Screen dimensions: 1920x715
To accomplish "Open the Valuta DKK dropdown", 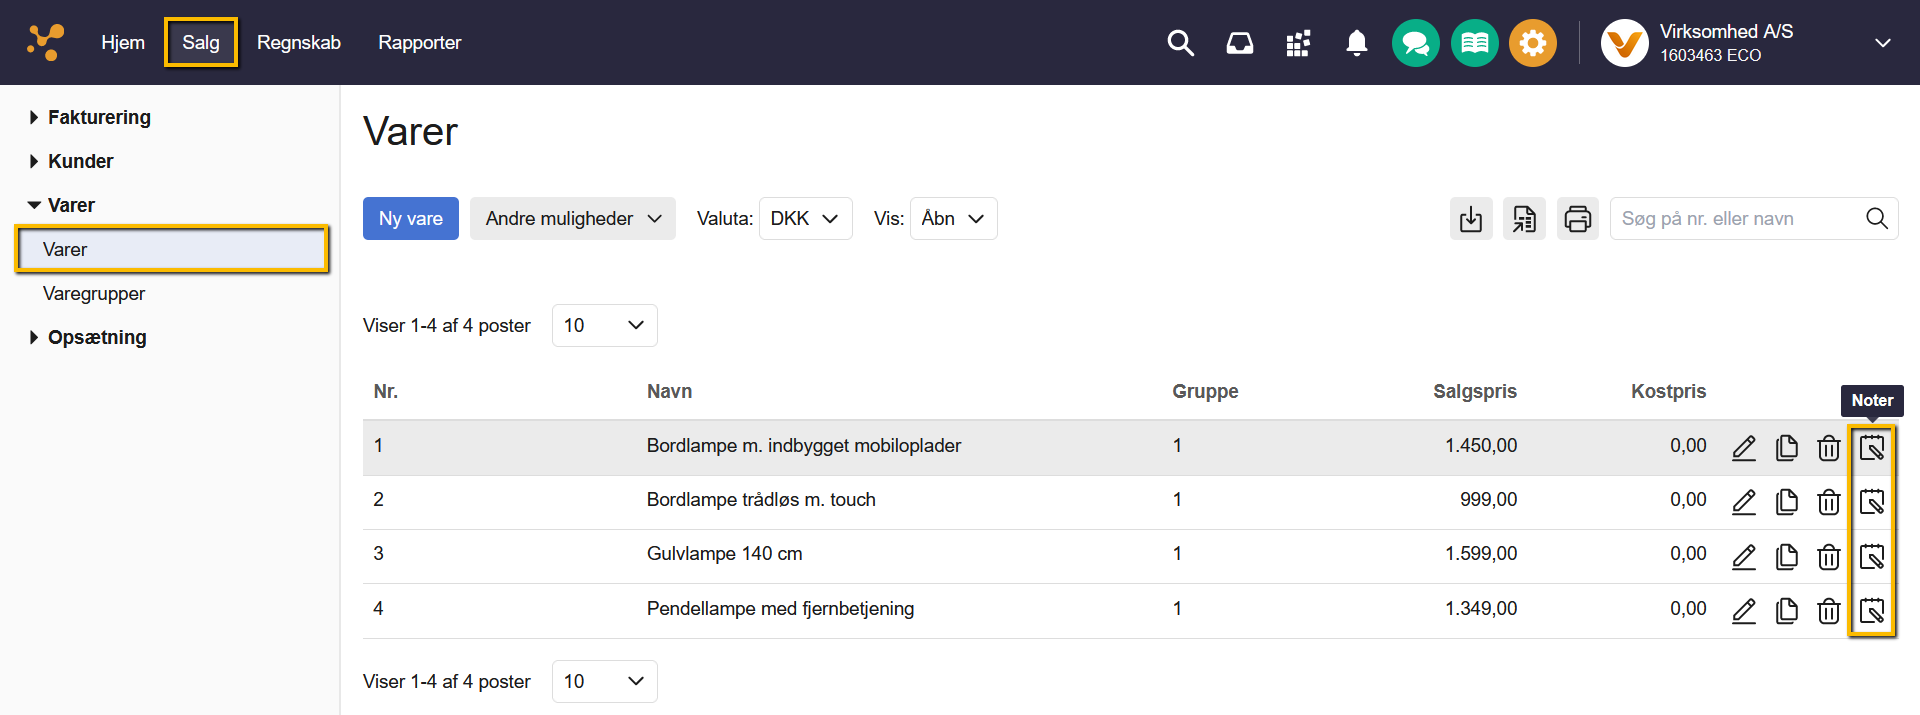I will (x=805, y=219).
